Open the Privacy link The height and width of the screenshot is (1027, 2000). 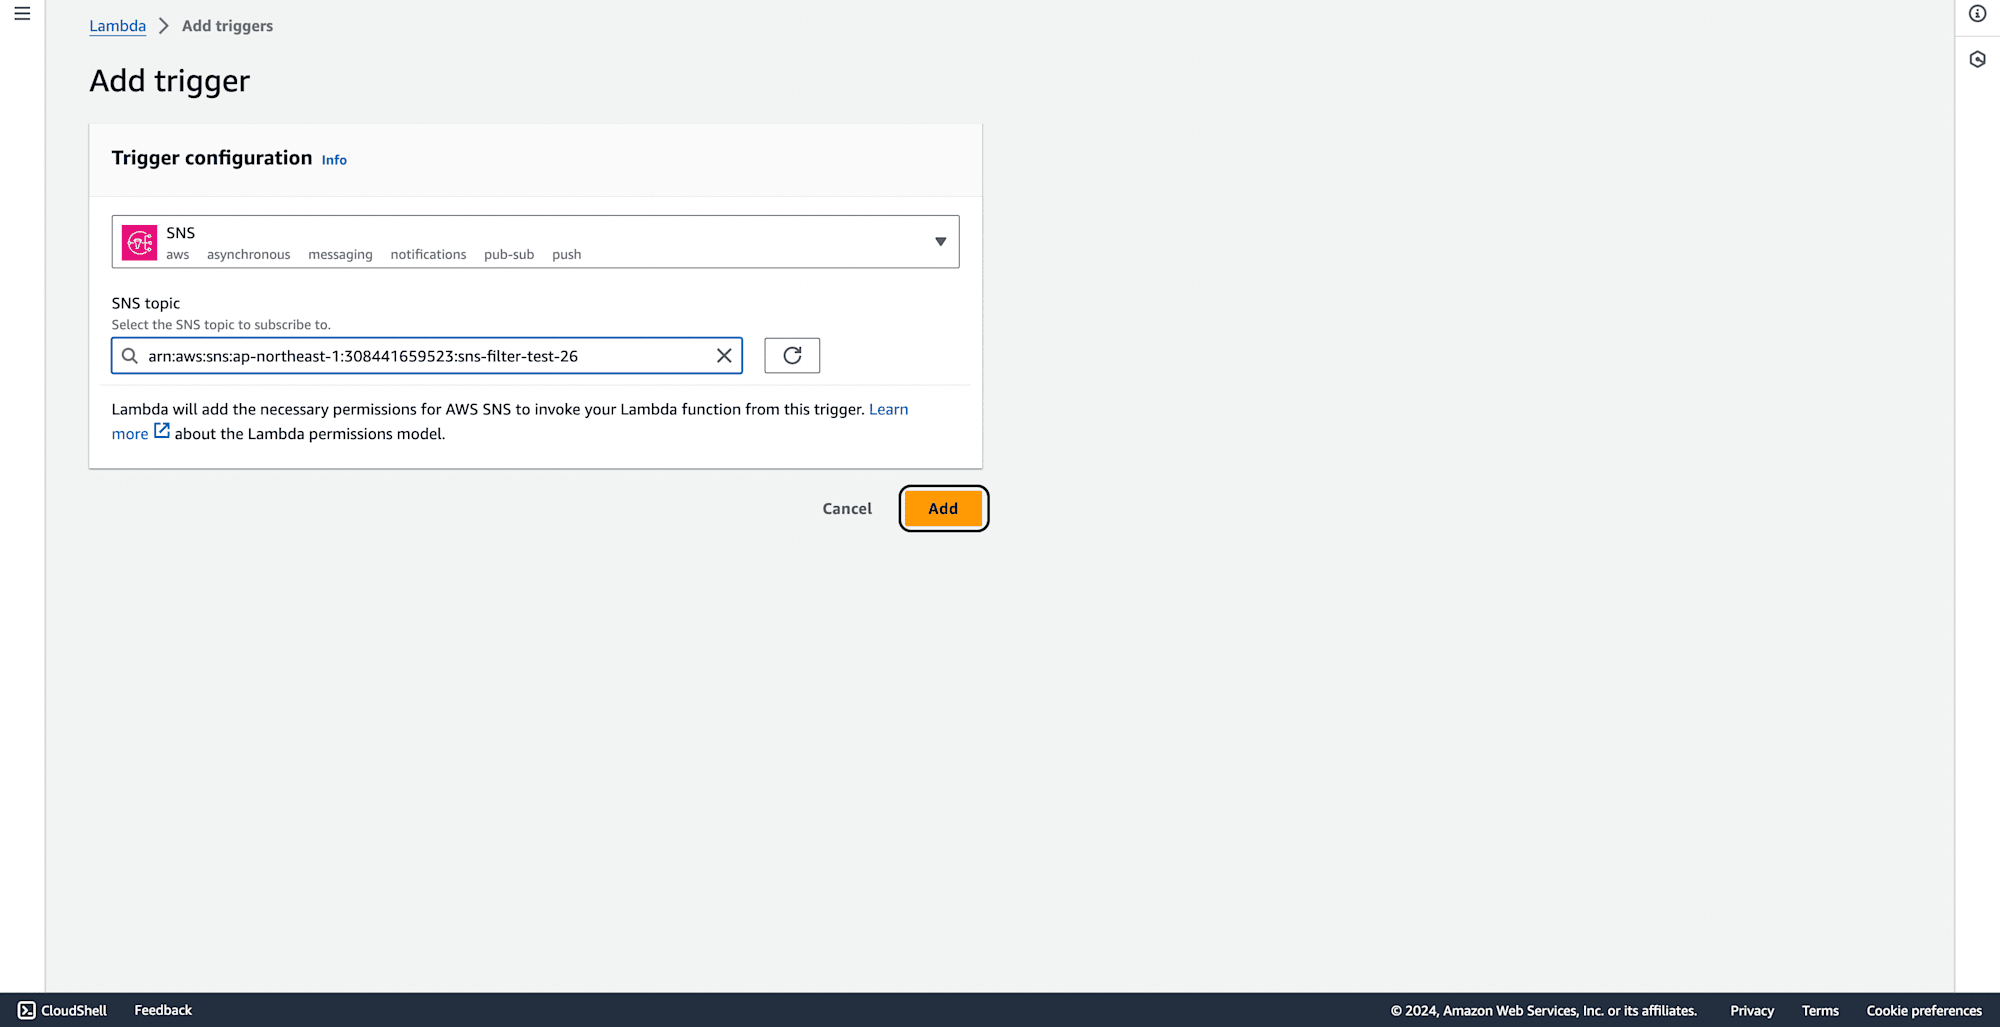tap(1752, 1011)
